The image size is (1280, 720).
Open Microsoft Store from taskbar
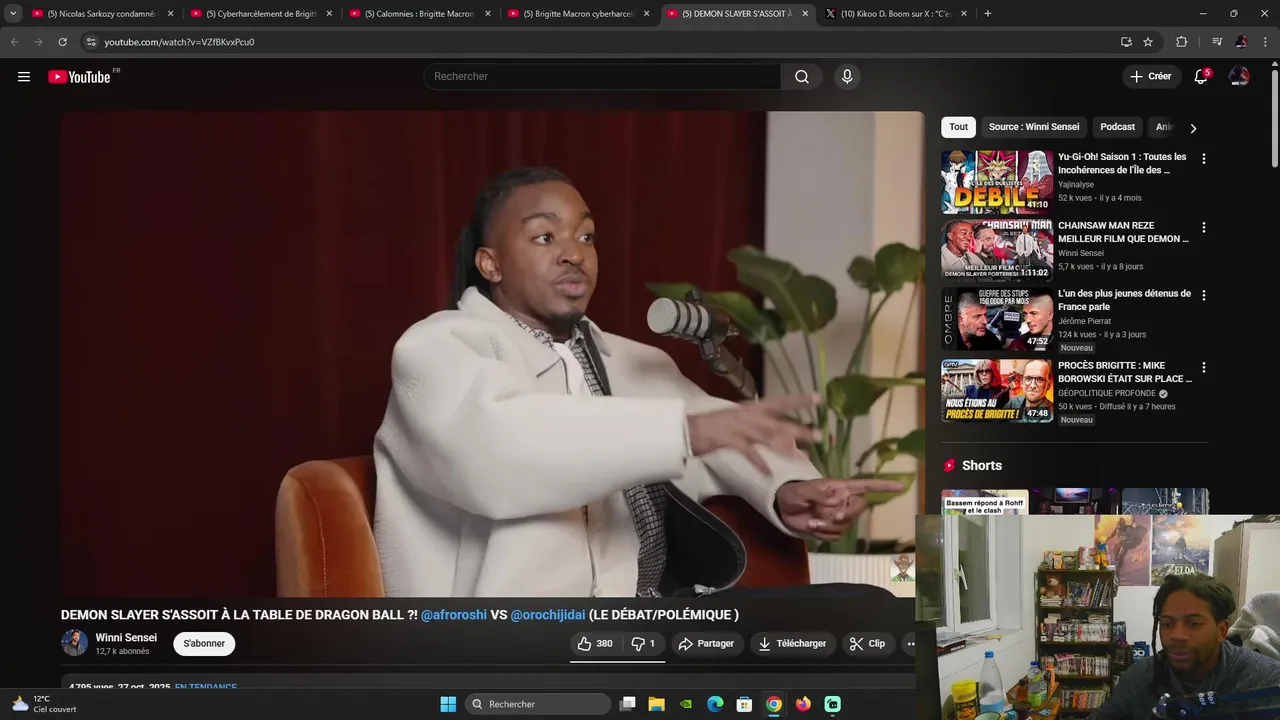click(x=744, y=704)
